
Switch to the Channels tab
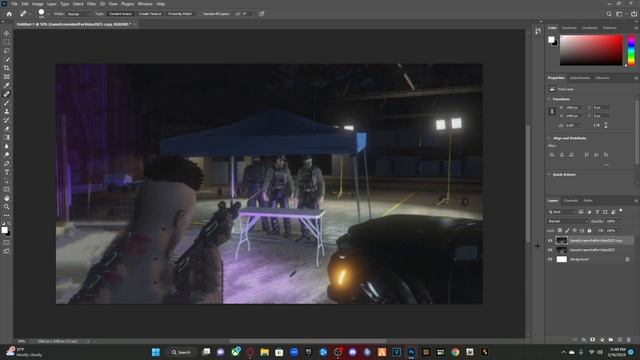[571, 201]
